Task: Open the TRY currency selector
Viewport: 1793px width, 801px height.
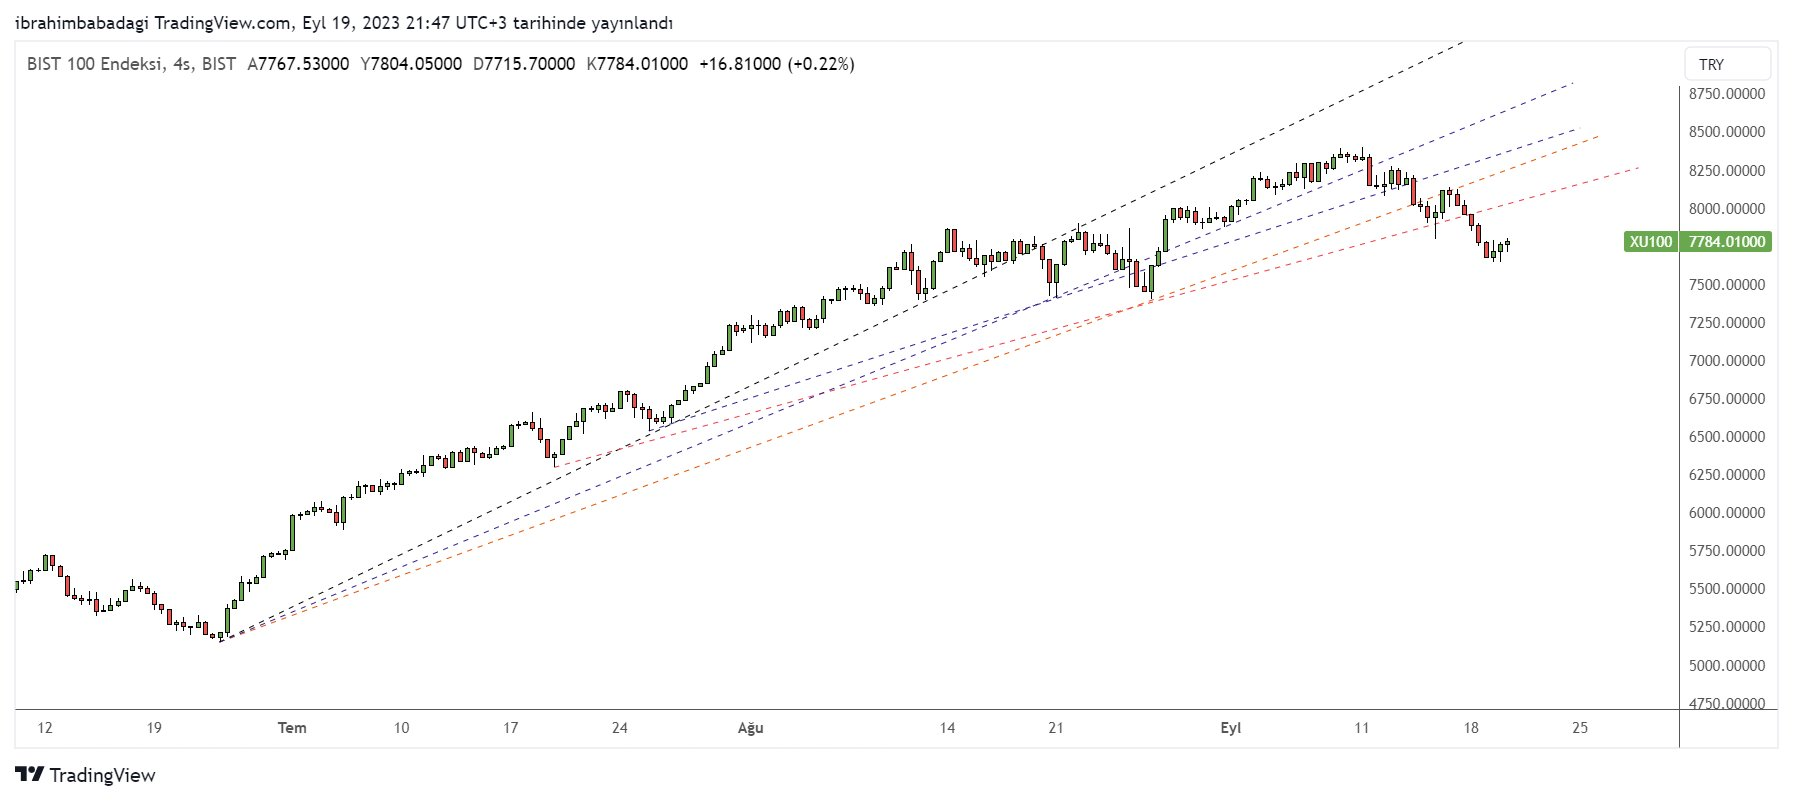Action: pyautogui.click(x=1727, y=64)
